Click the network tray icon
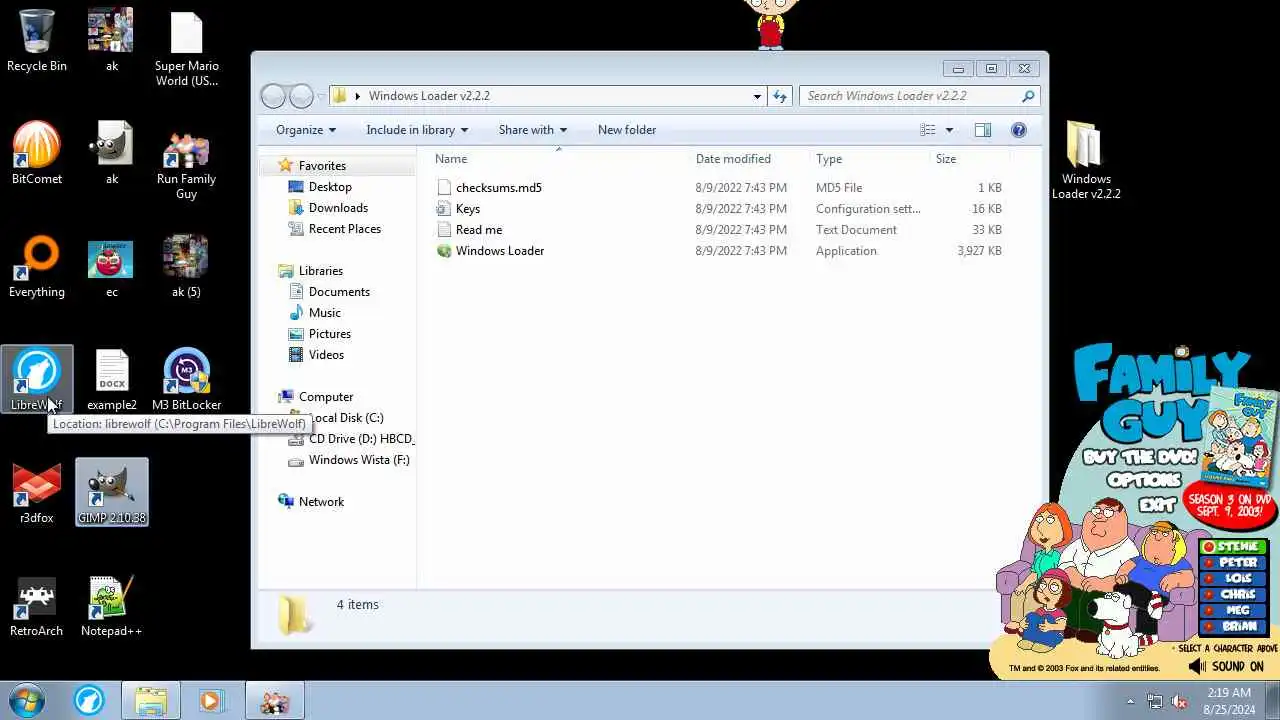The width and height of the screenshot is (1280, 720). 1155,701
